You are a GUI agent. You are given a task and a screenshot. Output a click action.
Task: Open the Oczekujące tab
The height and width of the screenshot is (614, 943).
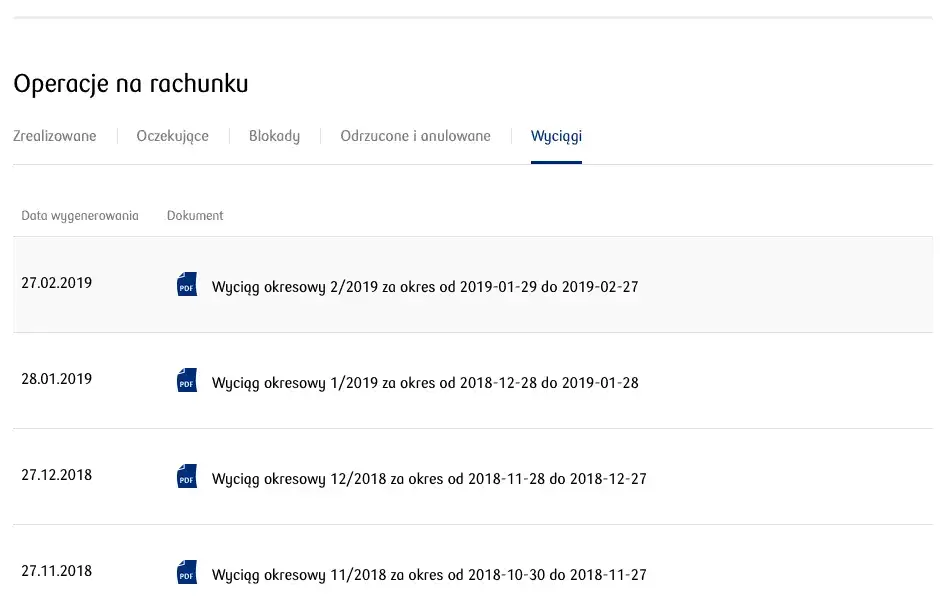(x=172, y=136)
